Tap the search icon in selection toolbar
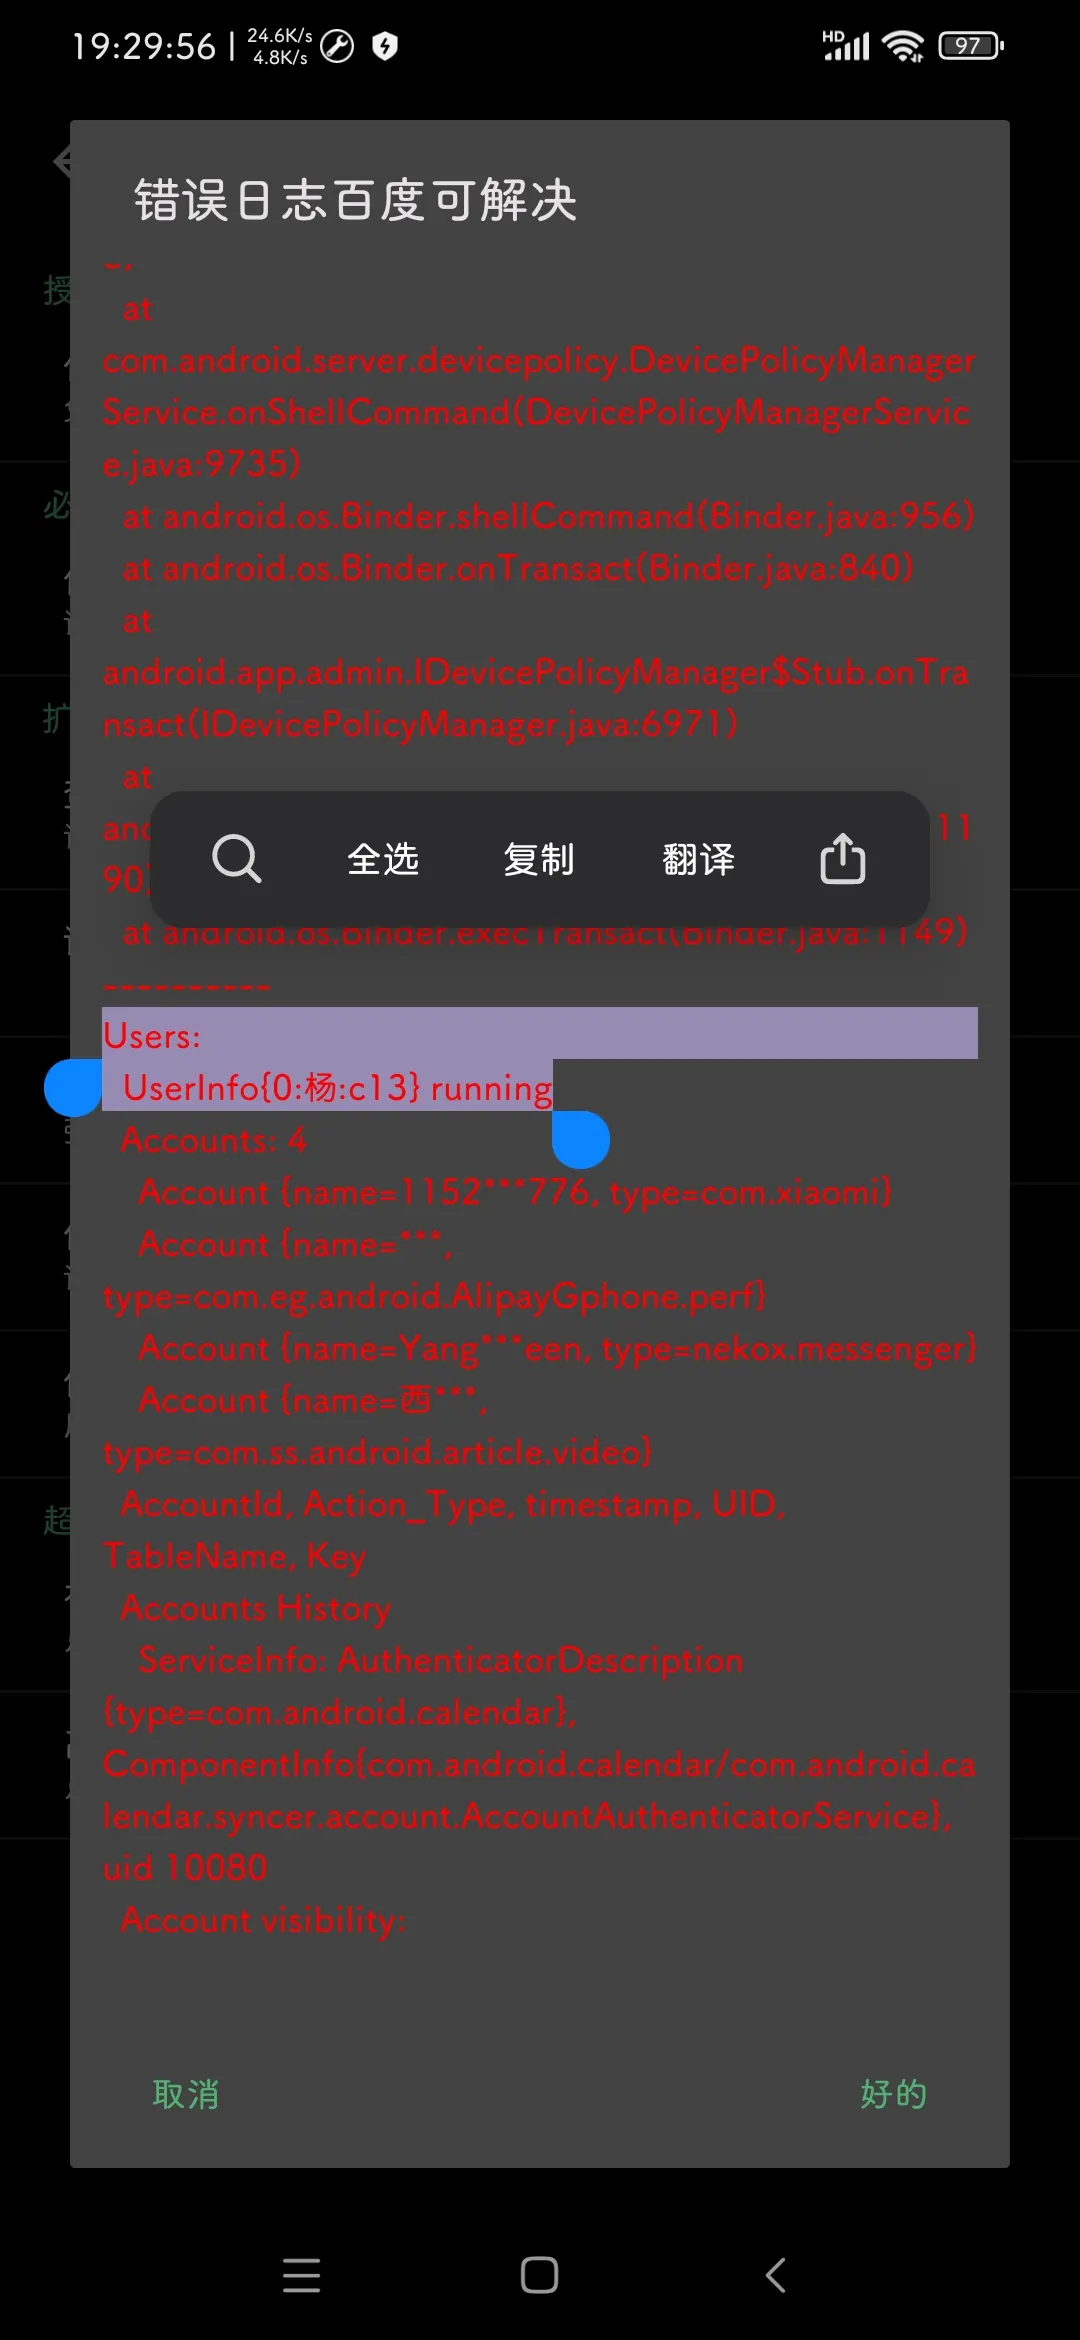Screen dimensions: 1080x2340 point(237,859)
